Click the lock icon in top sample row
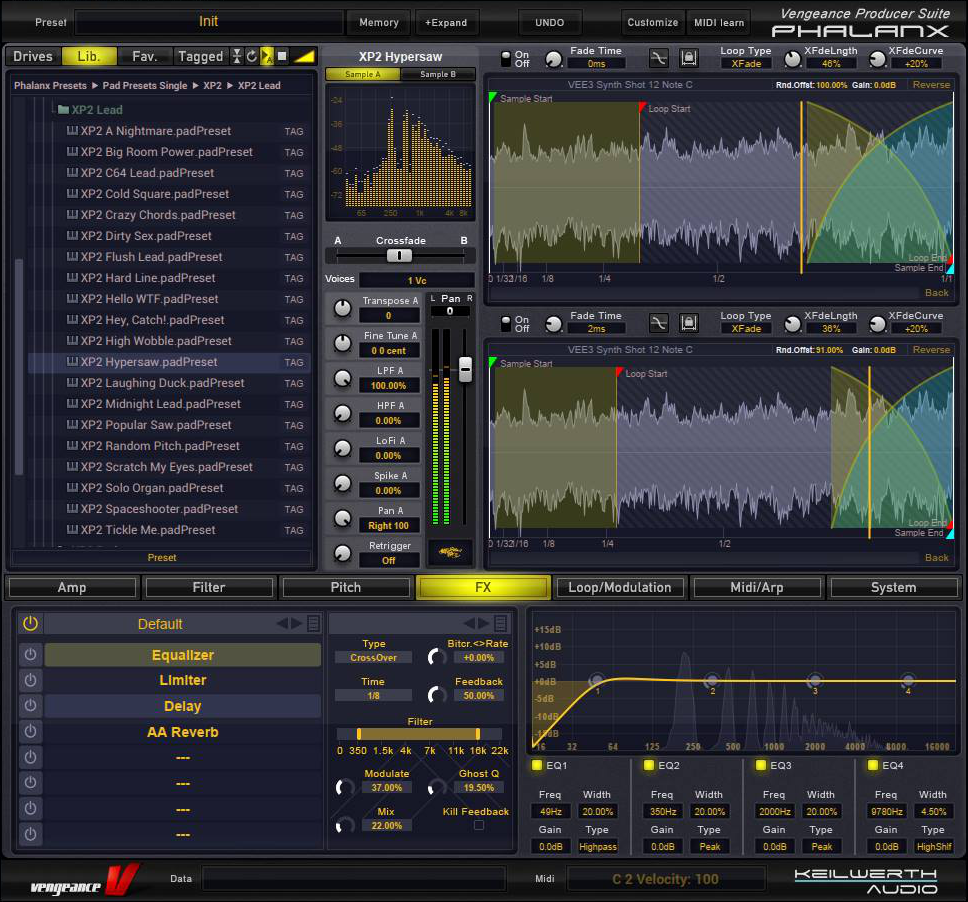The height and width of the screenshot is (902, 968). pos(688,58)
